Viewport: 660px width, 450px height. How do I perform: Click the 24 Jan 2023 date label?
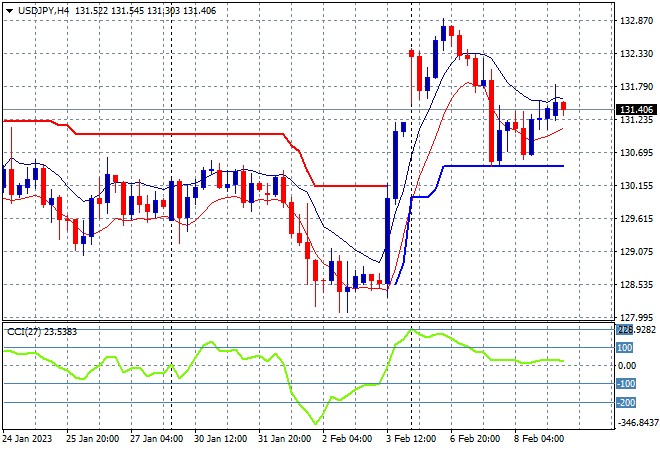coord(27,439)
